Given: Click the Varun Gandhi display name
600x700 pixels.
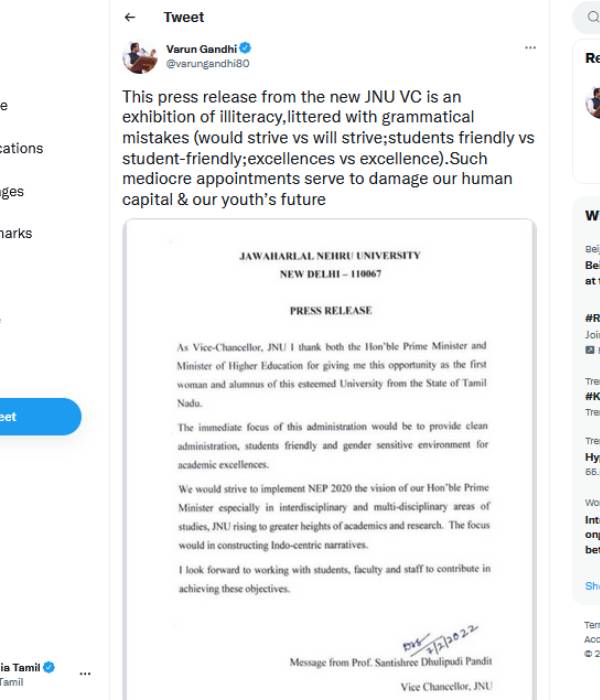Looking at the screenshot, I should pyautogui.click(x=201, y=48).
